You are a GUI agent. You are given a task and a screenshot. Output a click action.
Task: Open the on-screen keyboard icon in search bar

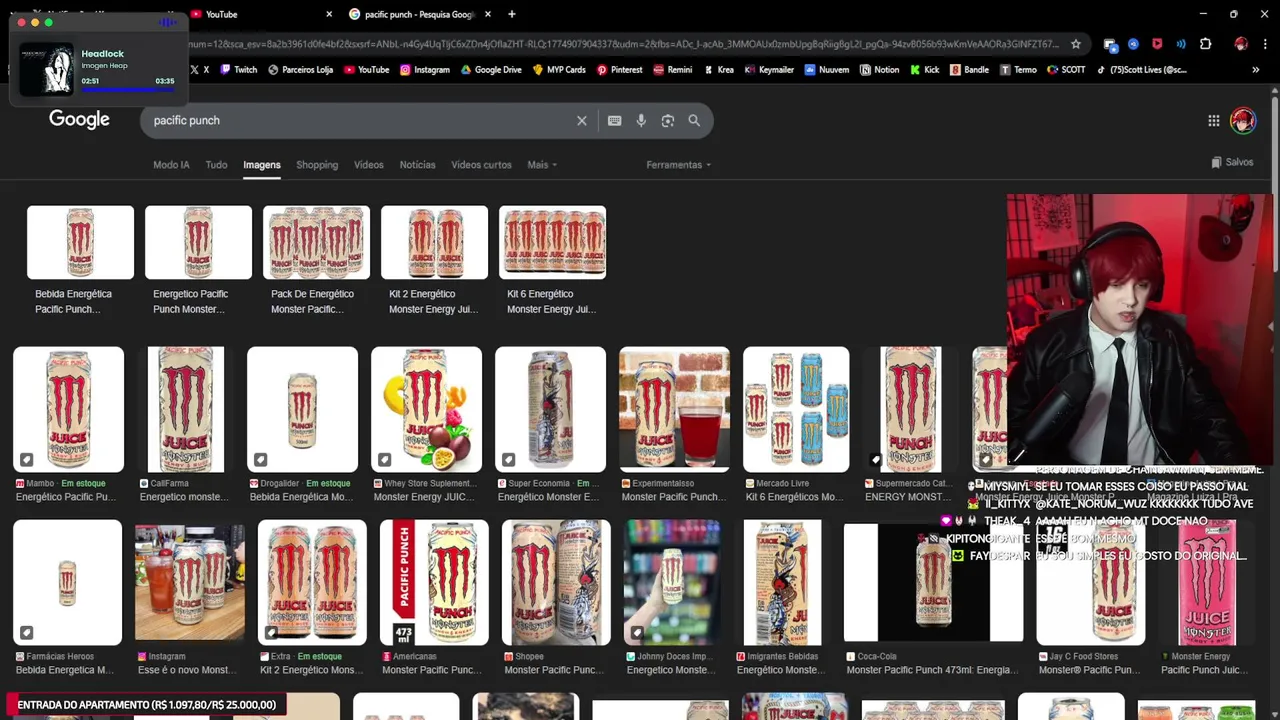[x=615, y=120]
